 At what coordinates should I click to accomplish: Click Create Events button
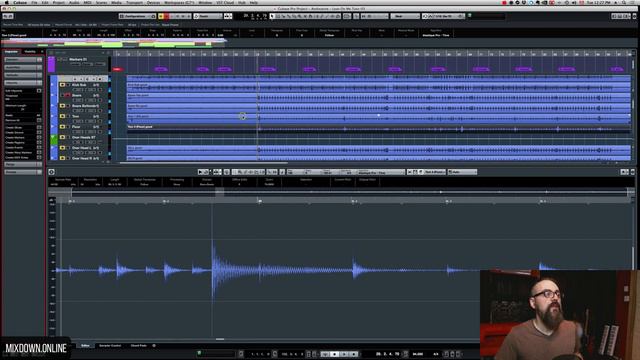pyautogui.click(x=39, y=147)
